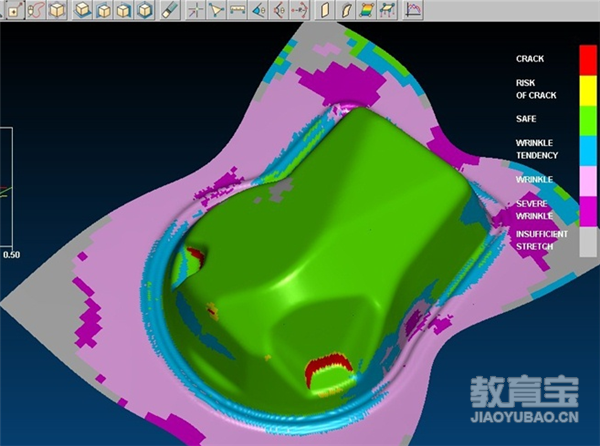The image size is (600, 446).
Task: Click the light pink WRINKLE legend color
Action: pos(588,181)
